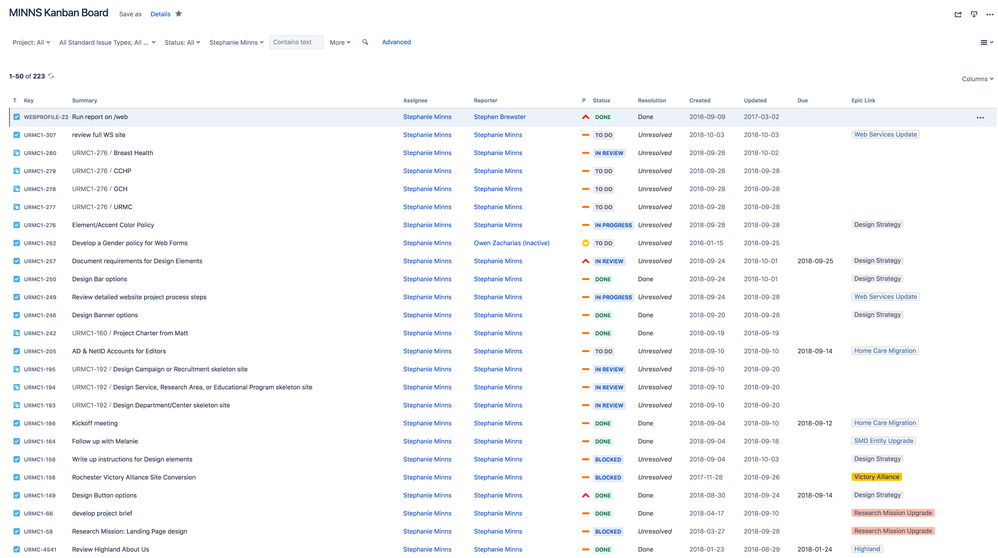Sort by the Epic Link column header
Viewport: 998px width, 558px height.
(864, 101)
